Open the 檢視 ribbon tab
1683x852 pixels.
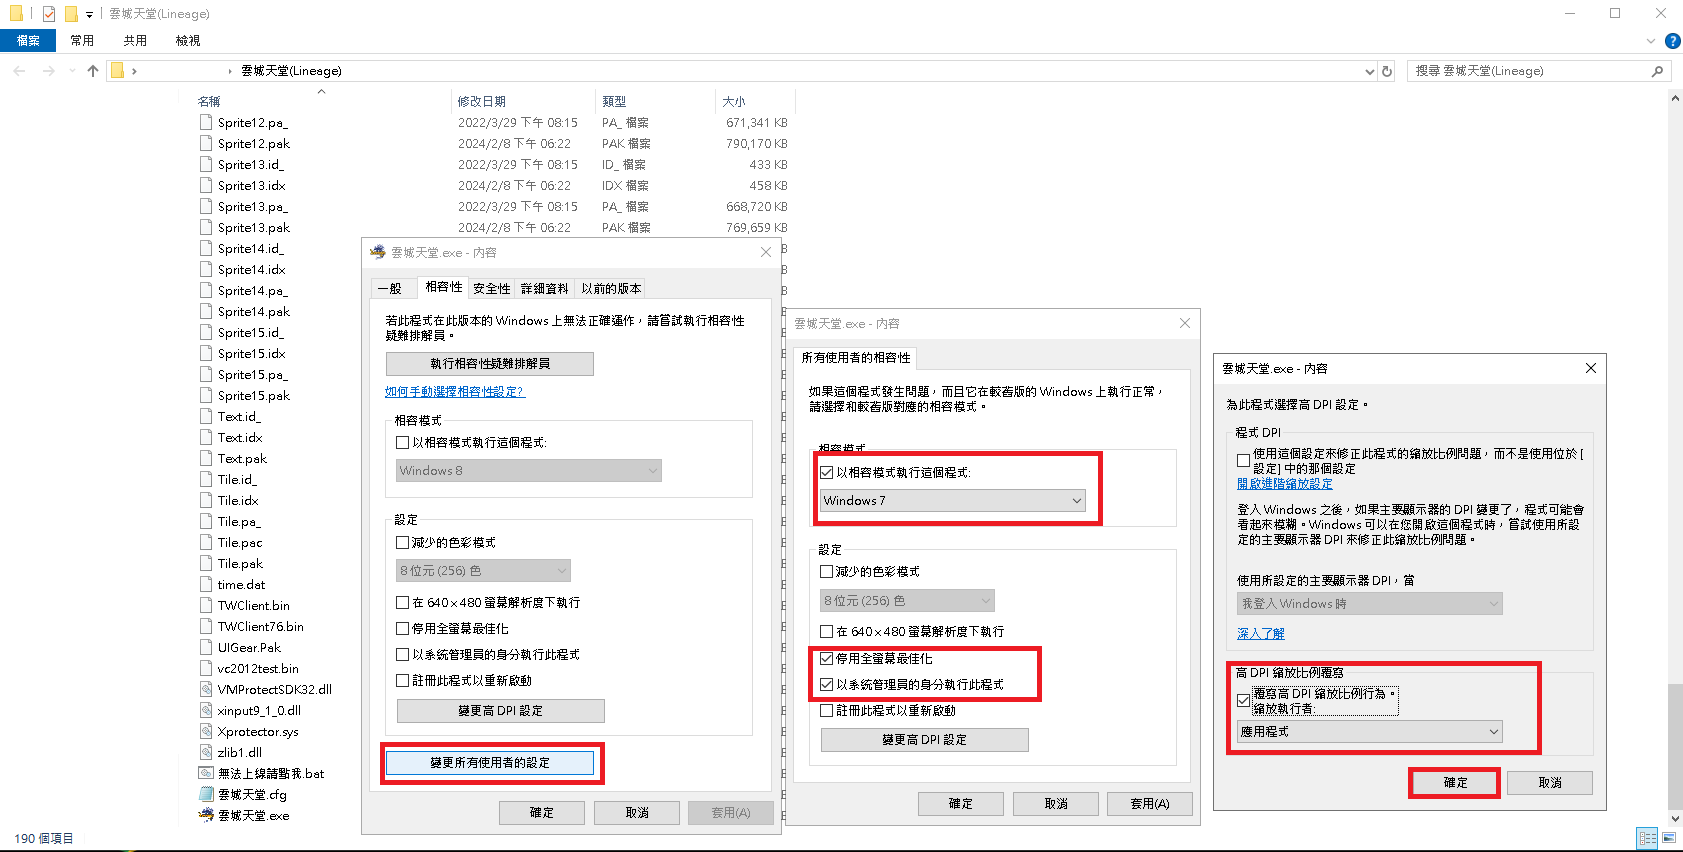point(188,41)
